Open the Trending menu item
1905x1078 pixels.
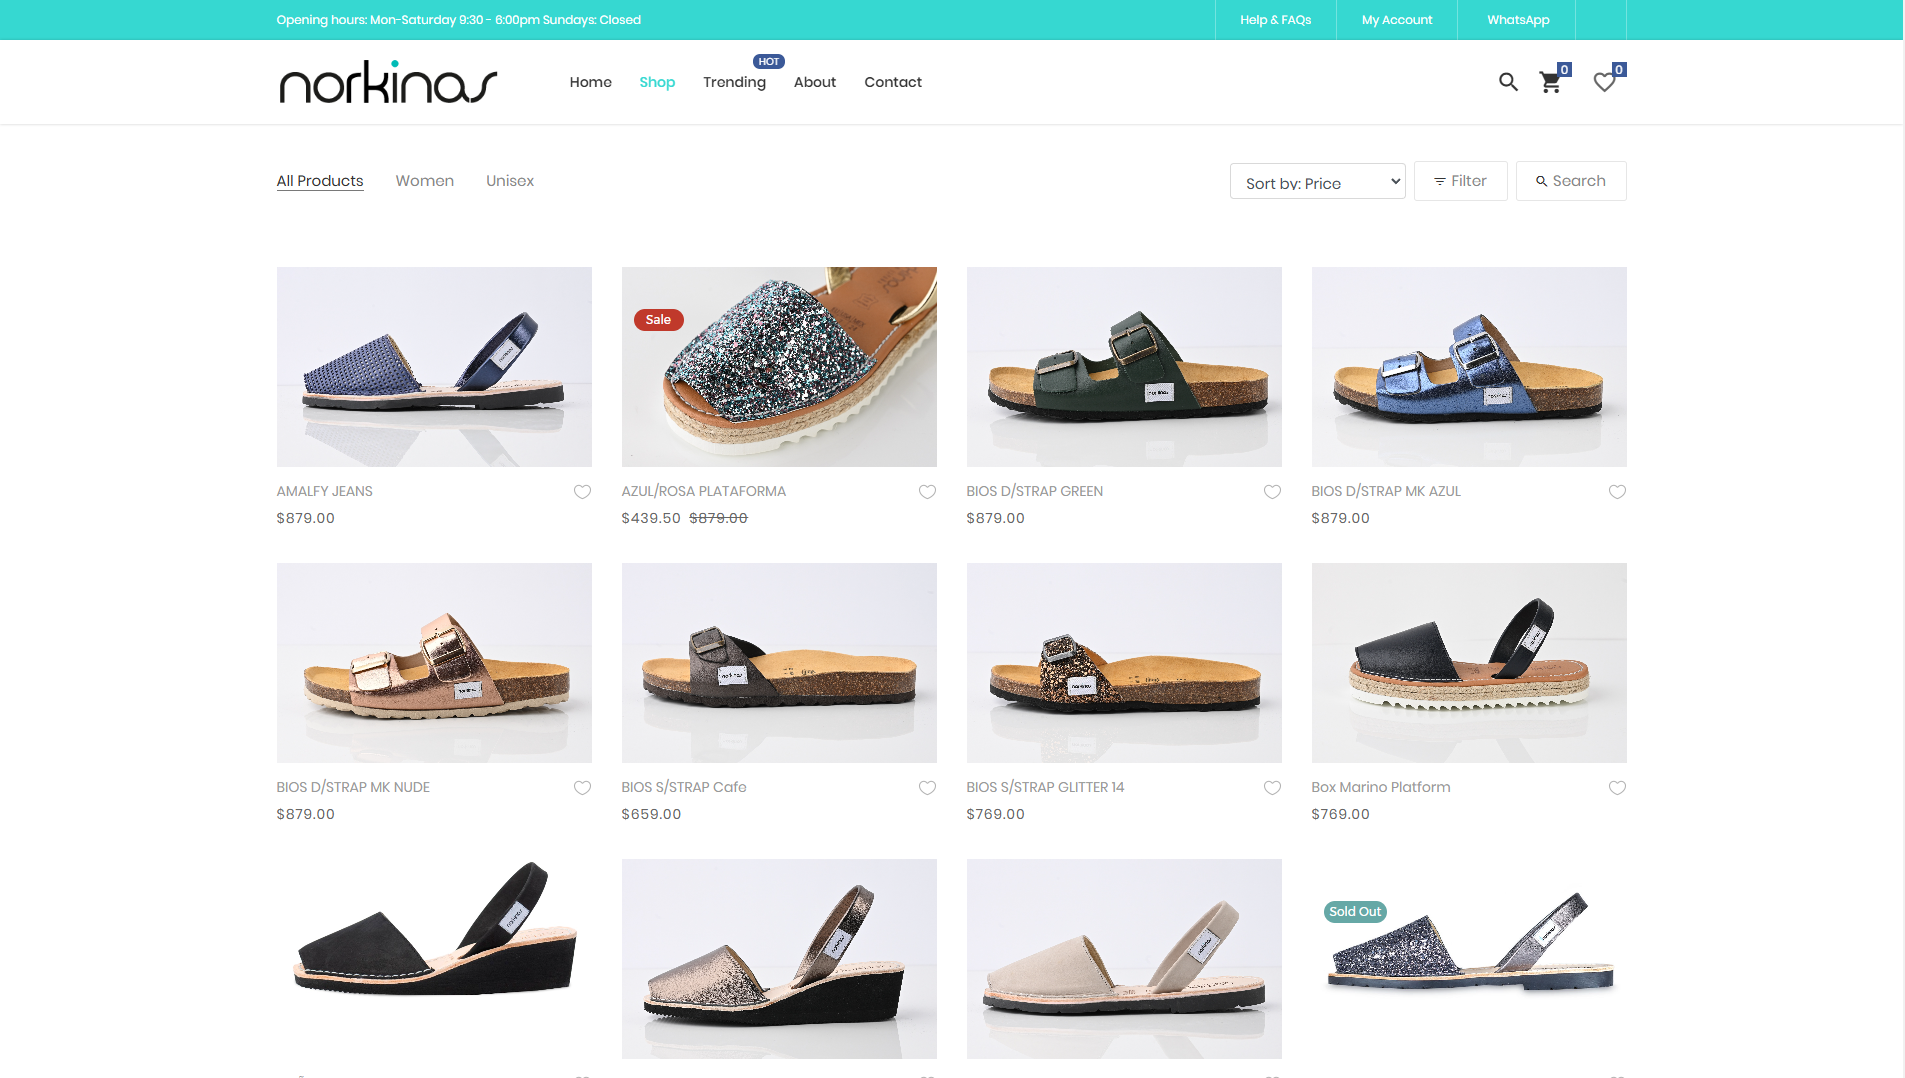[734, 82]
